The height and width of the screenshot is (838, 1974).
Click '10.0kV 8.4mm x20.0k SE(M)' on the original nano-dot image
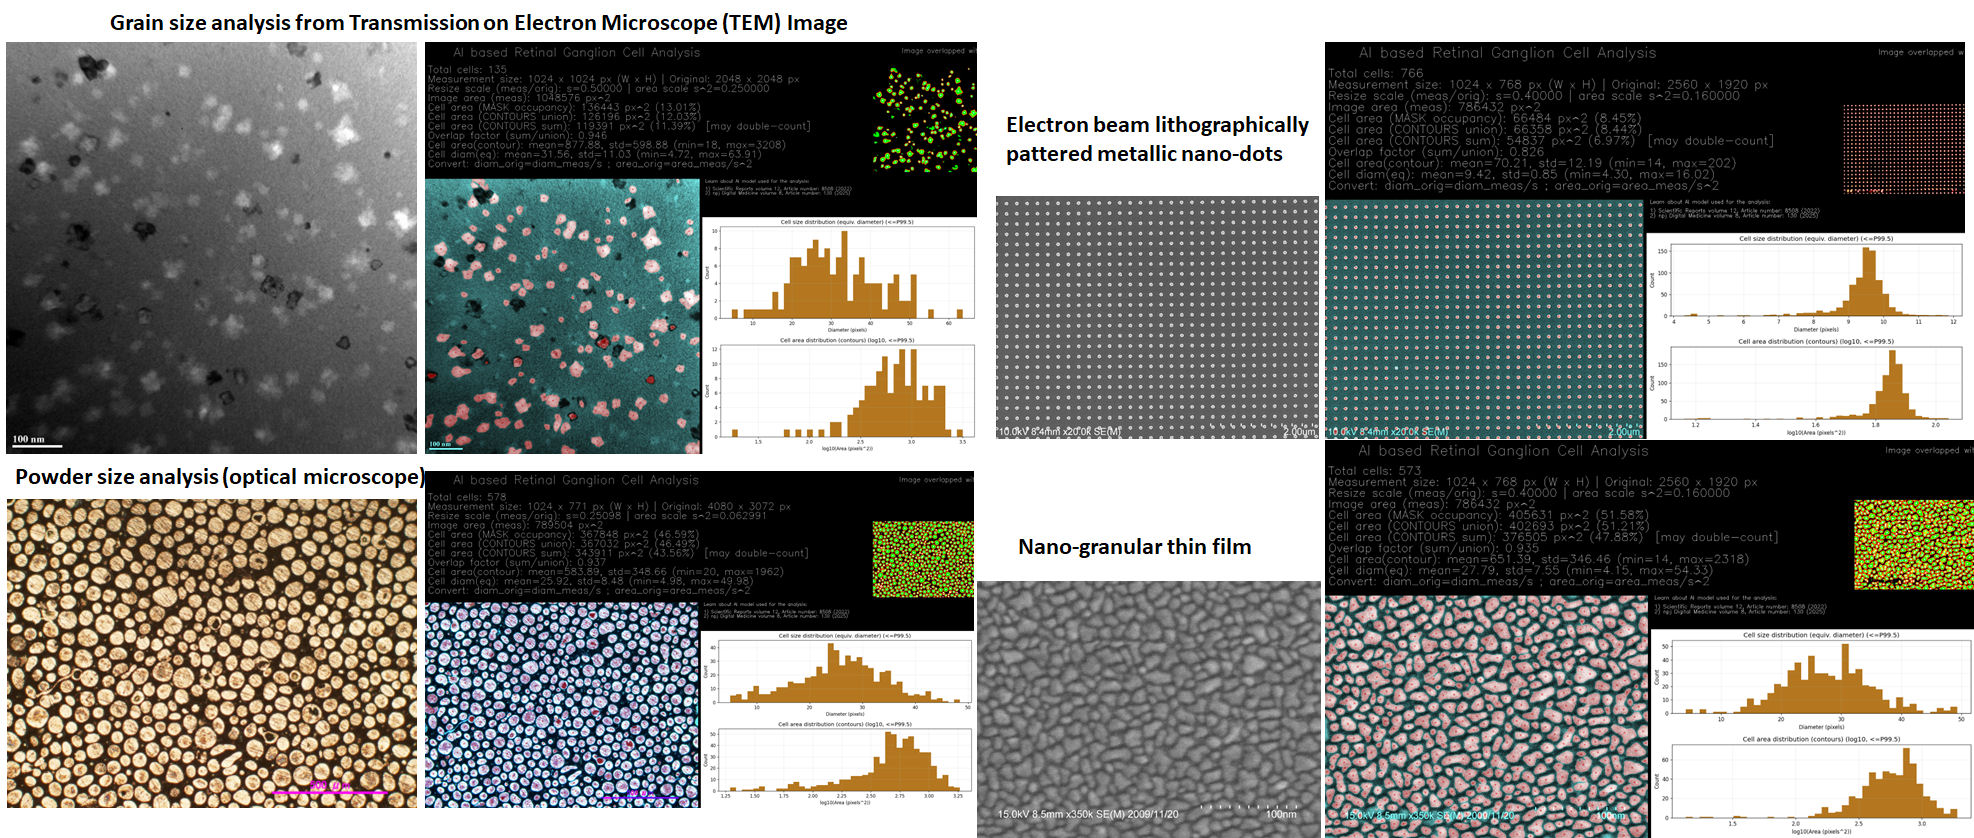(x=1060, y=432)
